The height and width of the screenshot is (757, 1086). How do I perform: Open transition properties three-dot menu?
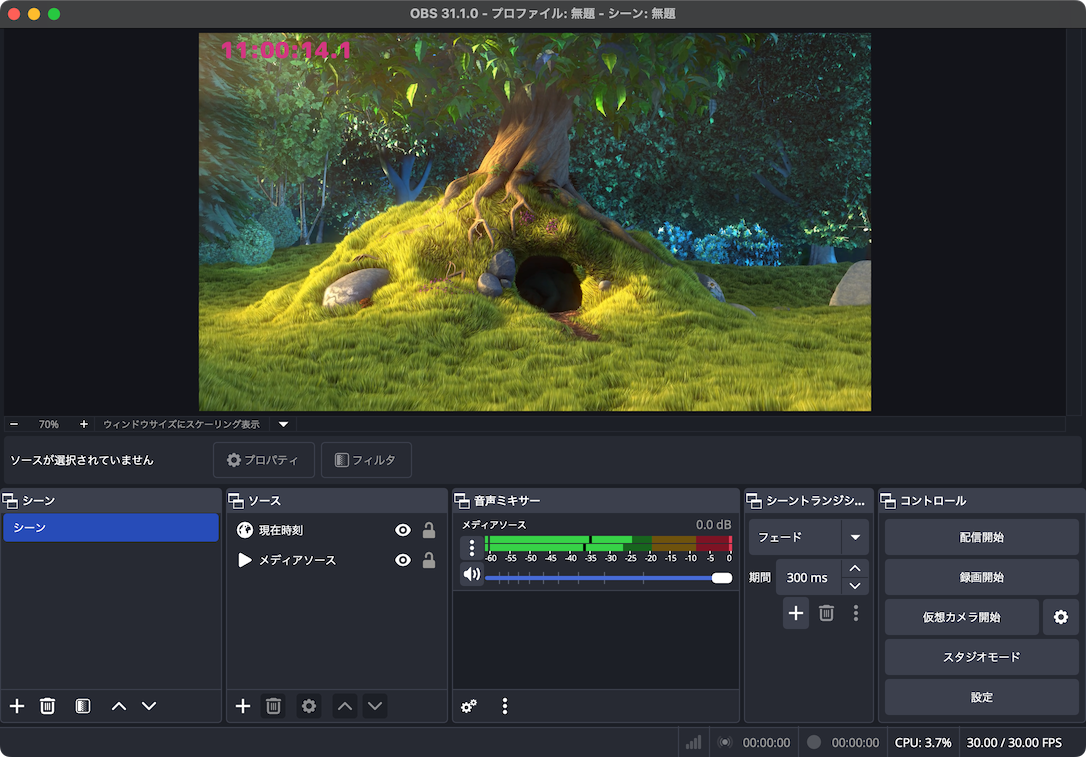click(x=856, y=613)
